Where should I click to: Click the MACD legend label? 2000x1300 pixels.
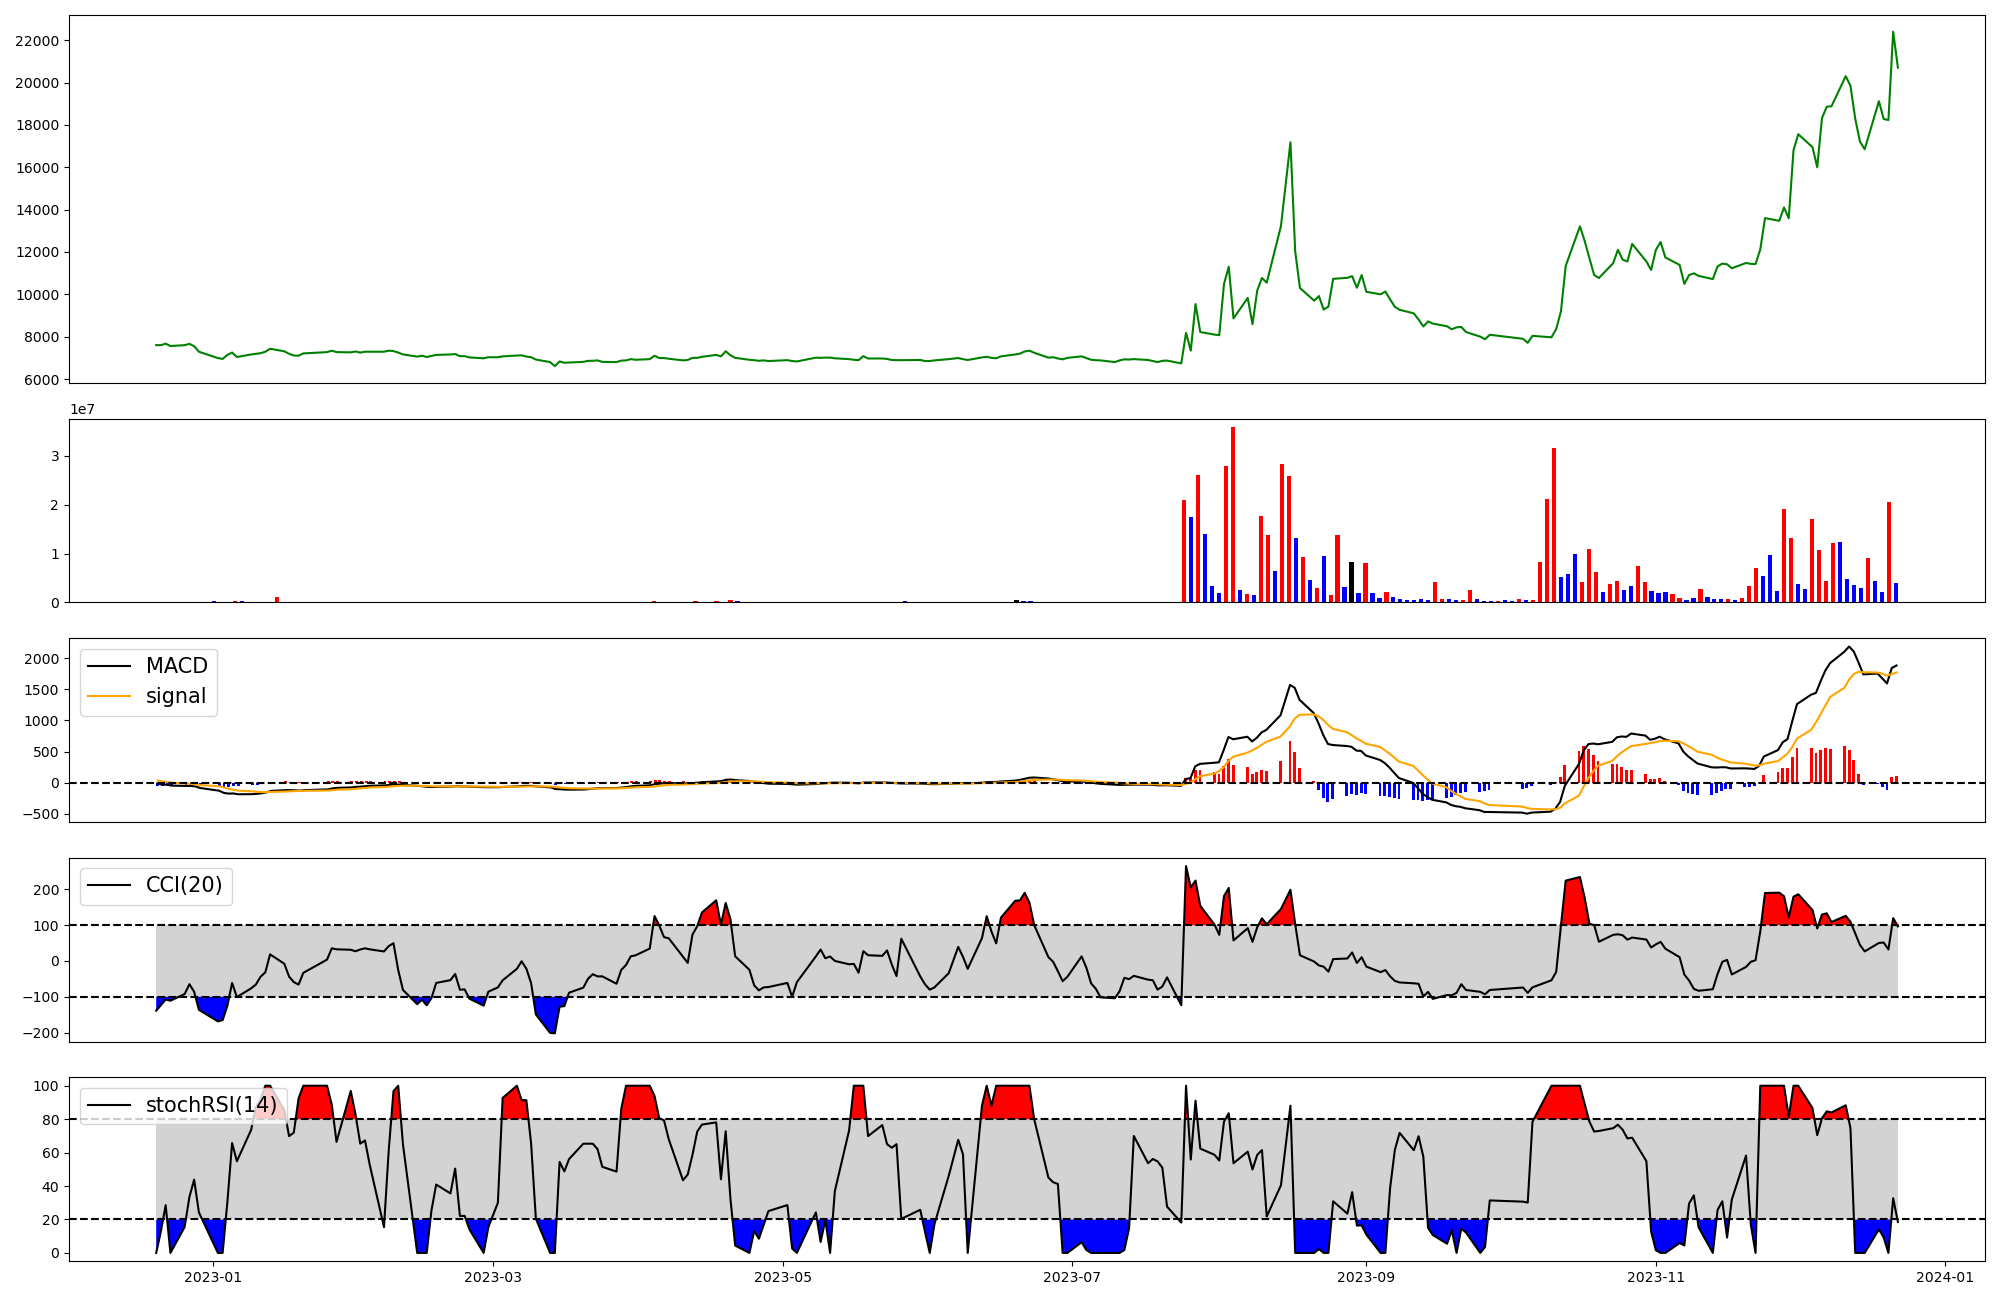pos(176,666)
